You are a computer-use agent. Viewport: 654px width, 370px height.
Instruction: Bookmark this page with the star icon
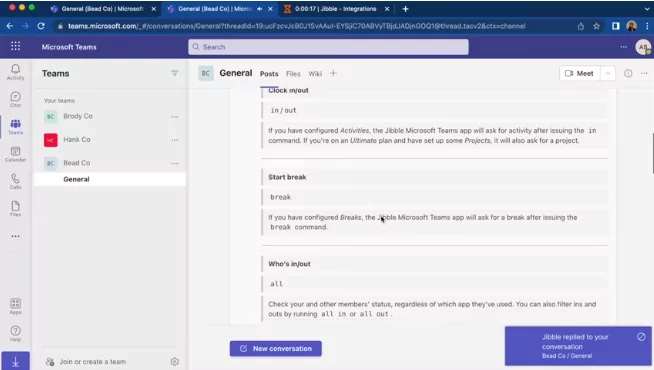pyautogui.click(x=596, y=26)
